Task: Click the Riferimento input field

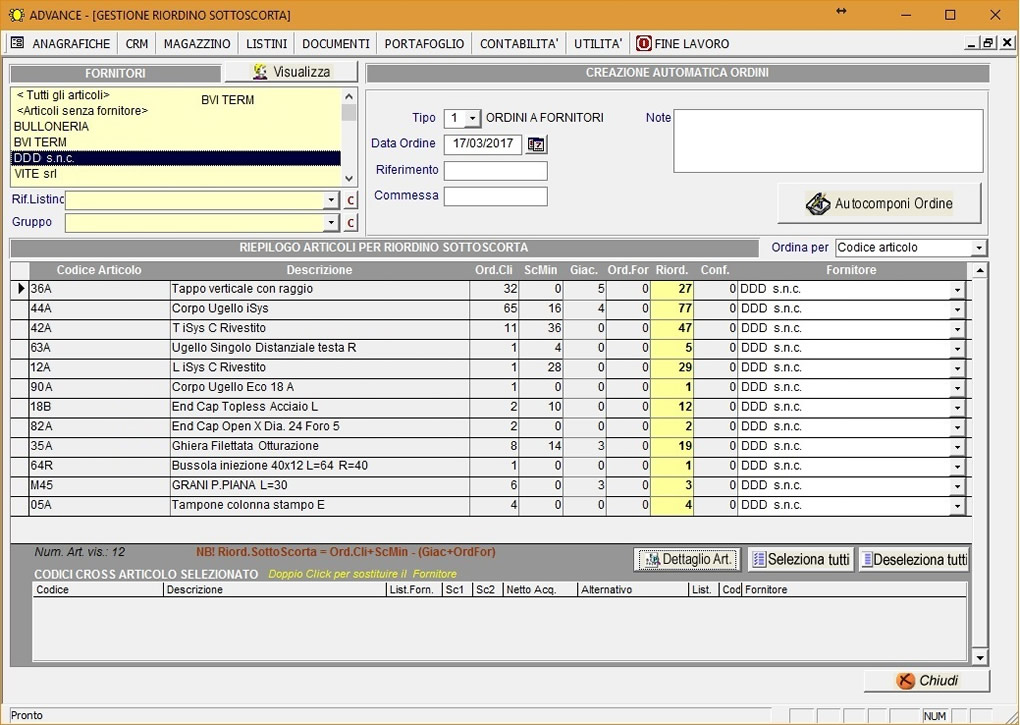Action: [496, 170]
